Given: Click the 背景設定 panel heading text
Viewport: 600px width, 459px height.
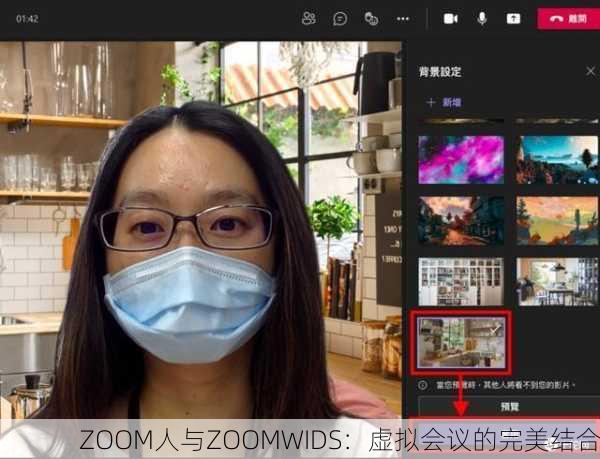Looking at the screenshot, I should click(440, 72).
